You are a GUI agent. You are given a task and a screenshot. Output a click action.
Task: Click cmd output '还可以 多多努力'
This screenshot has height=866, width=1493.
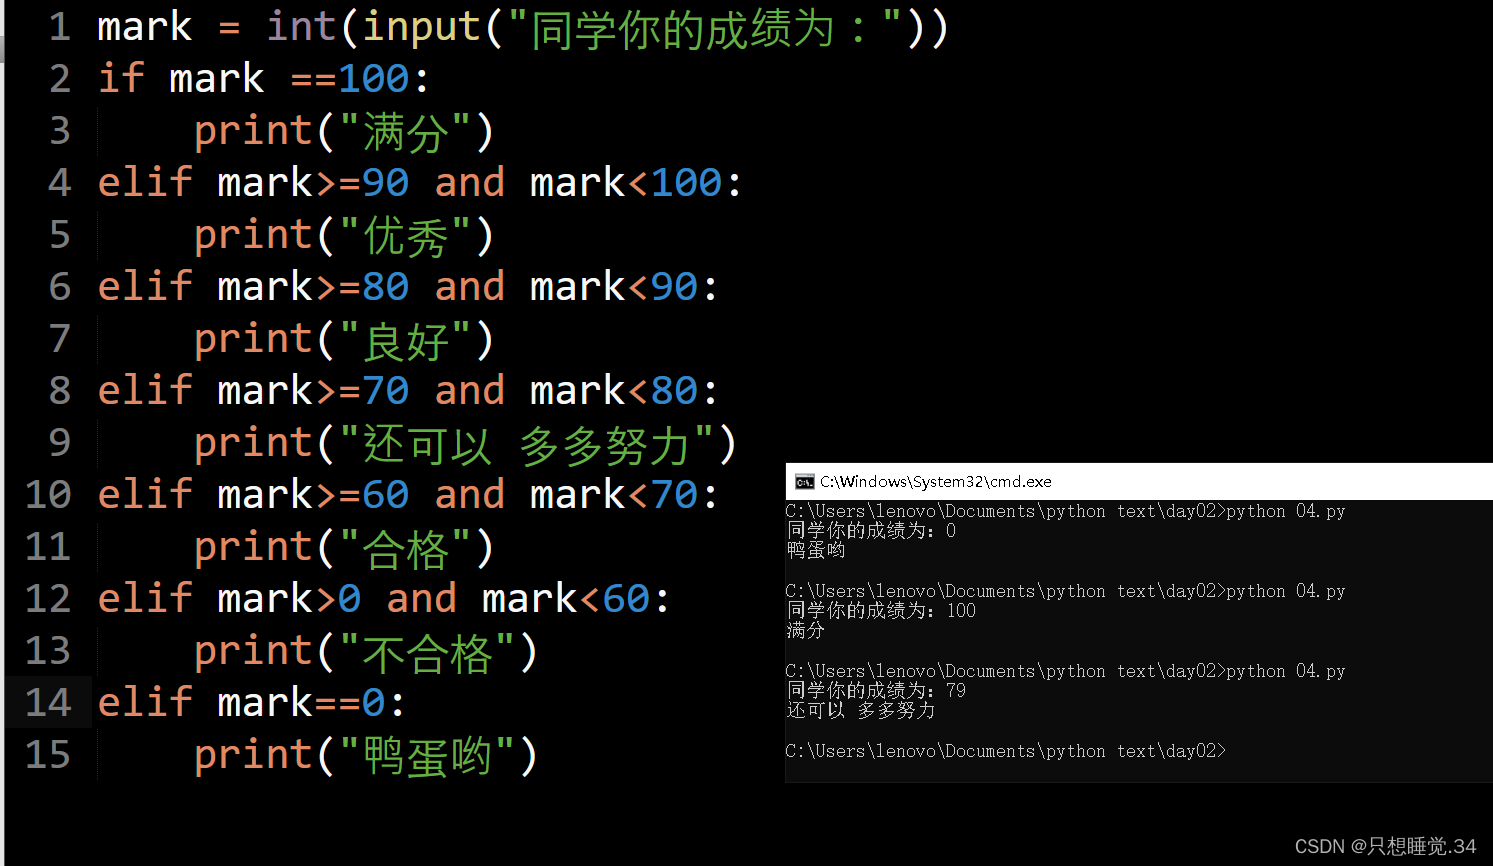[861, 710]
